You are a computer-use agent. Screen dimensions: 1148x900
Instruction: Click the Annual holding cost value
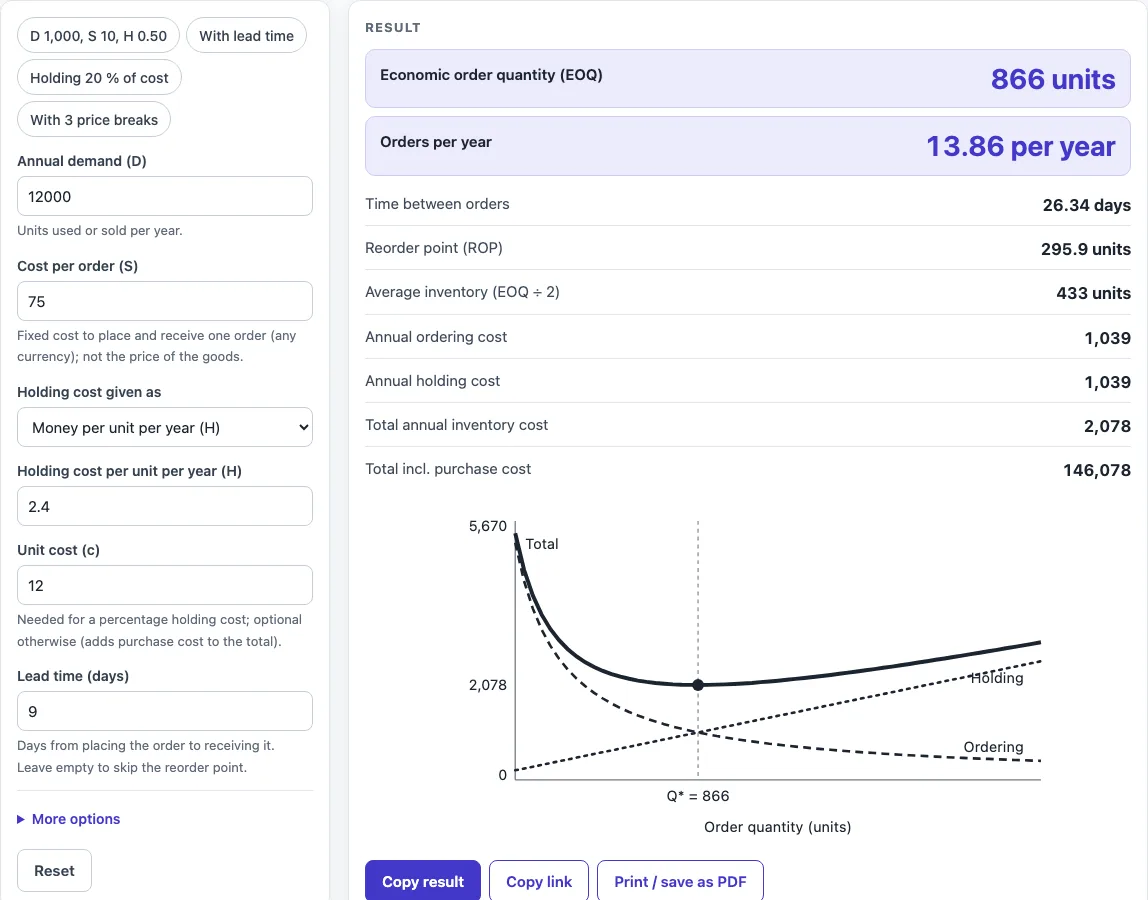1107,382
